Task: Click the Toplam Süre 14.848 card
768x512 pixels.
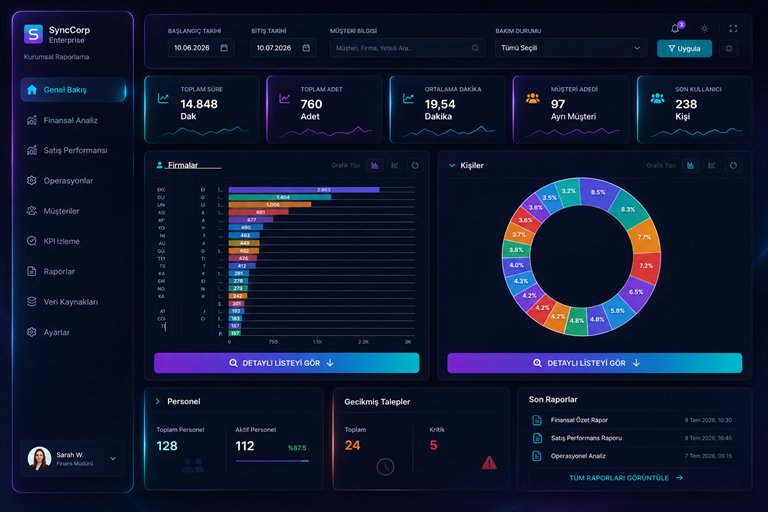Action: click(202, 109)
